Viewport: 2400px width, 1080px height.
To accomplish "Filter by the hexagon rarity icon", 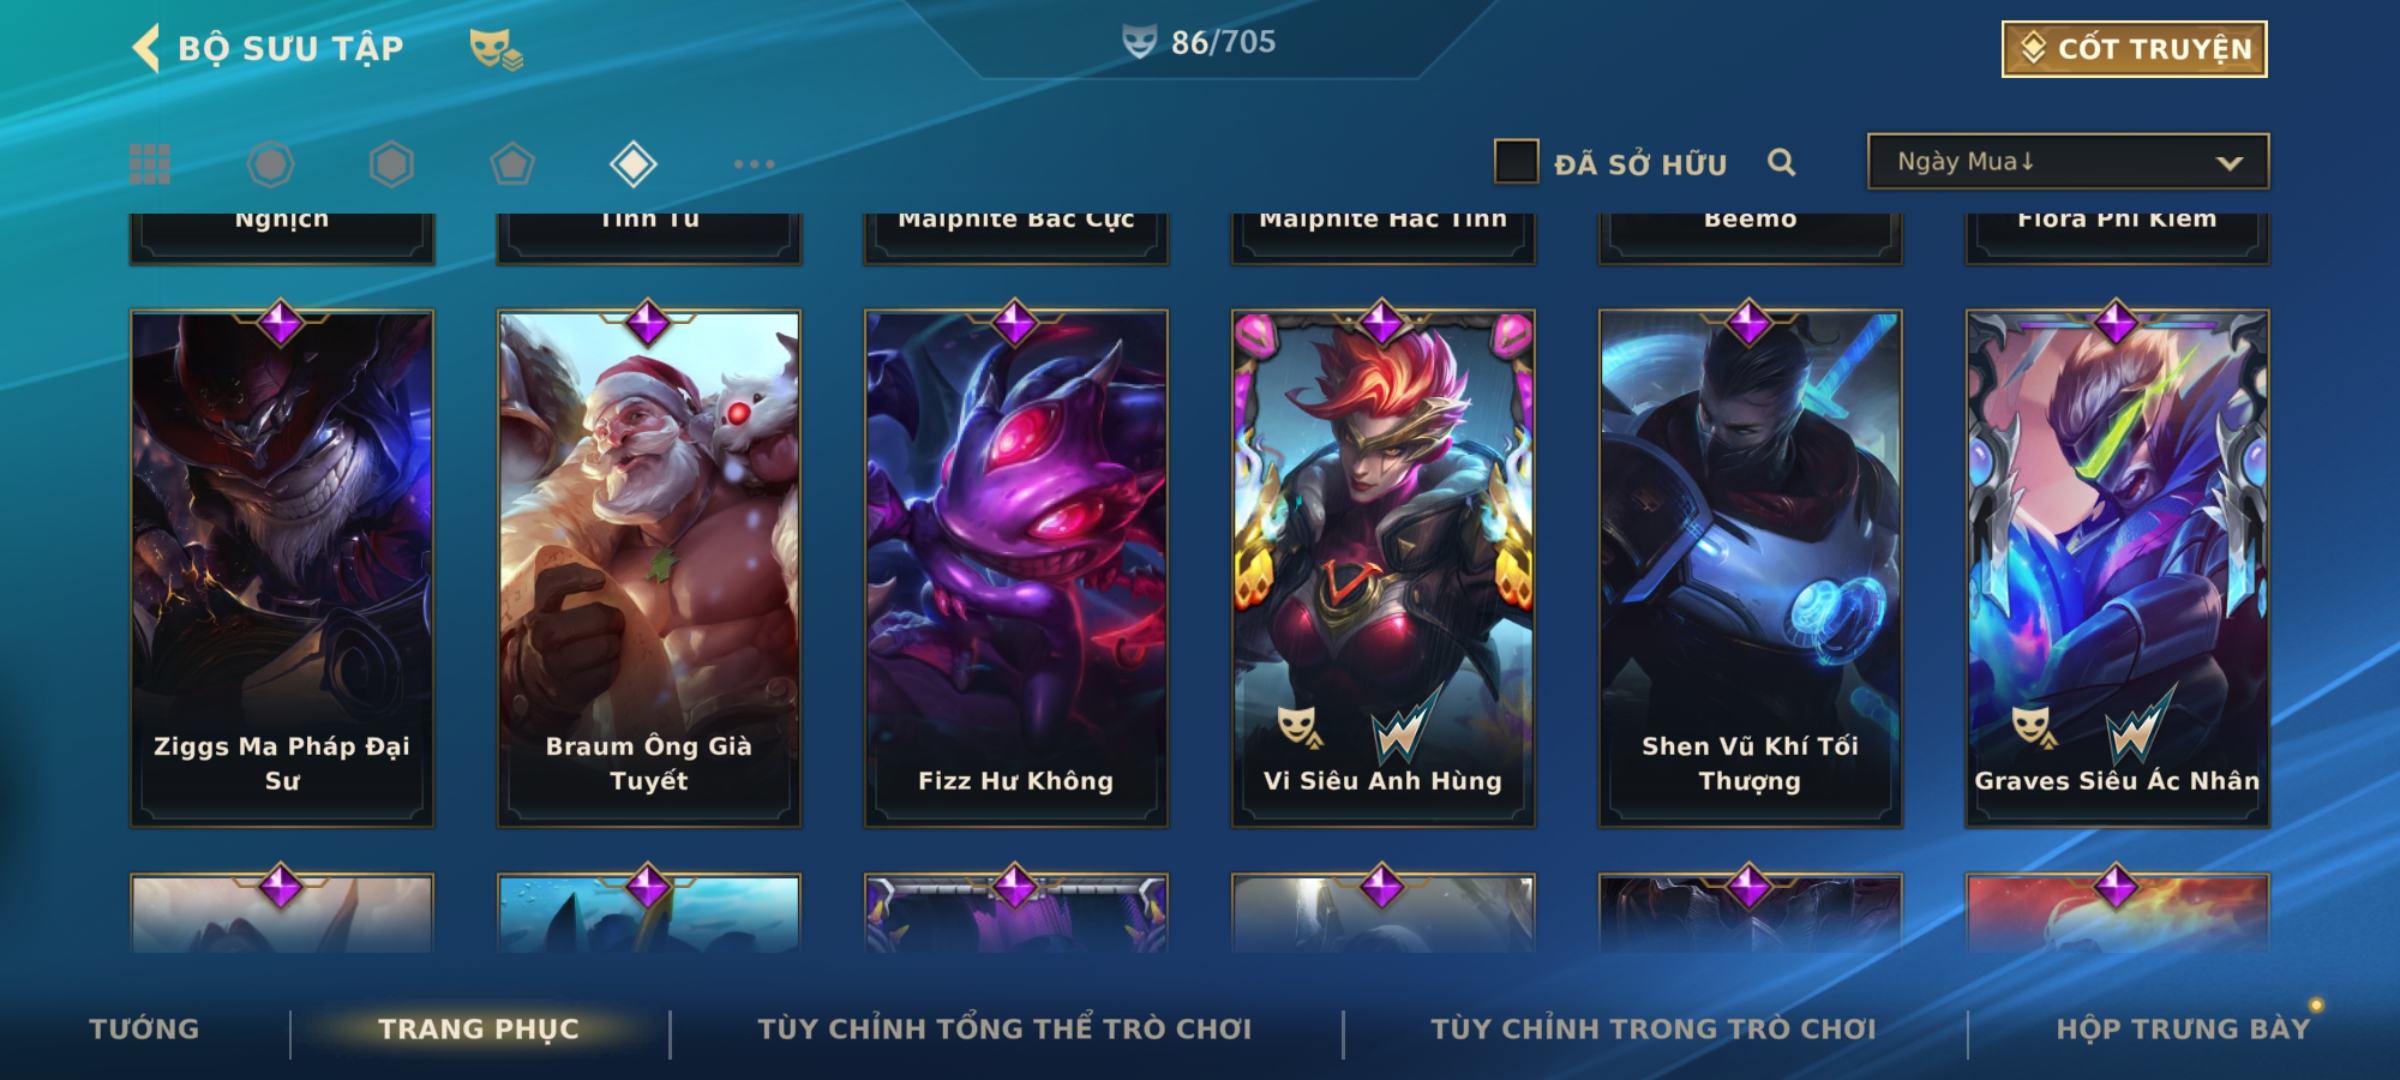I will coord(391,164).
